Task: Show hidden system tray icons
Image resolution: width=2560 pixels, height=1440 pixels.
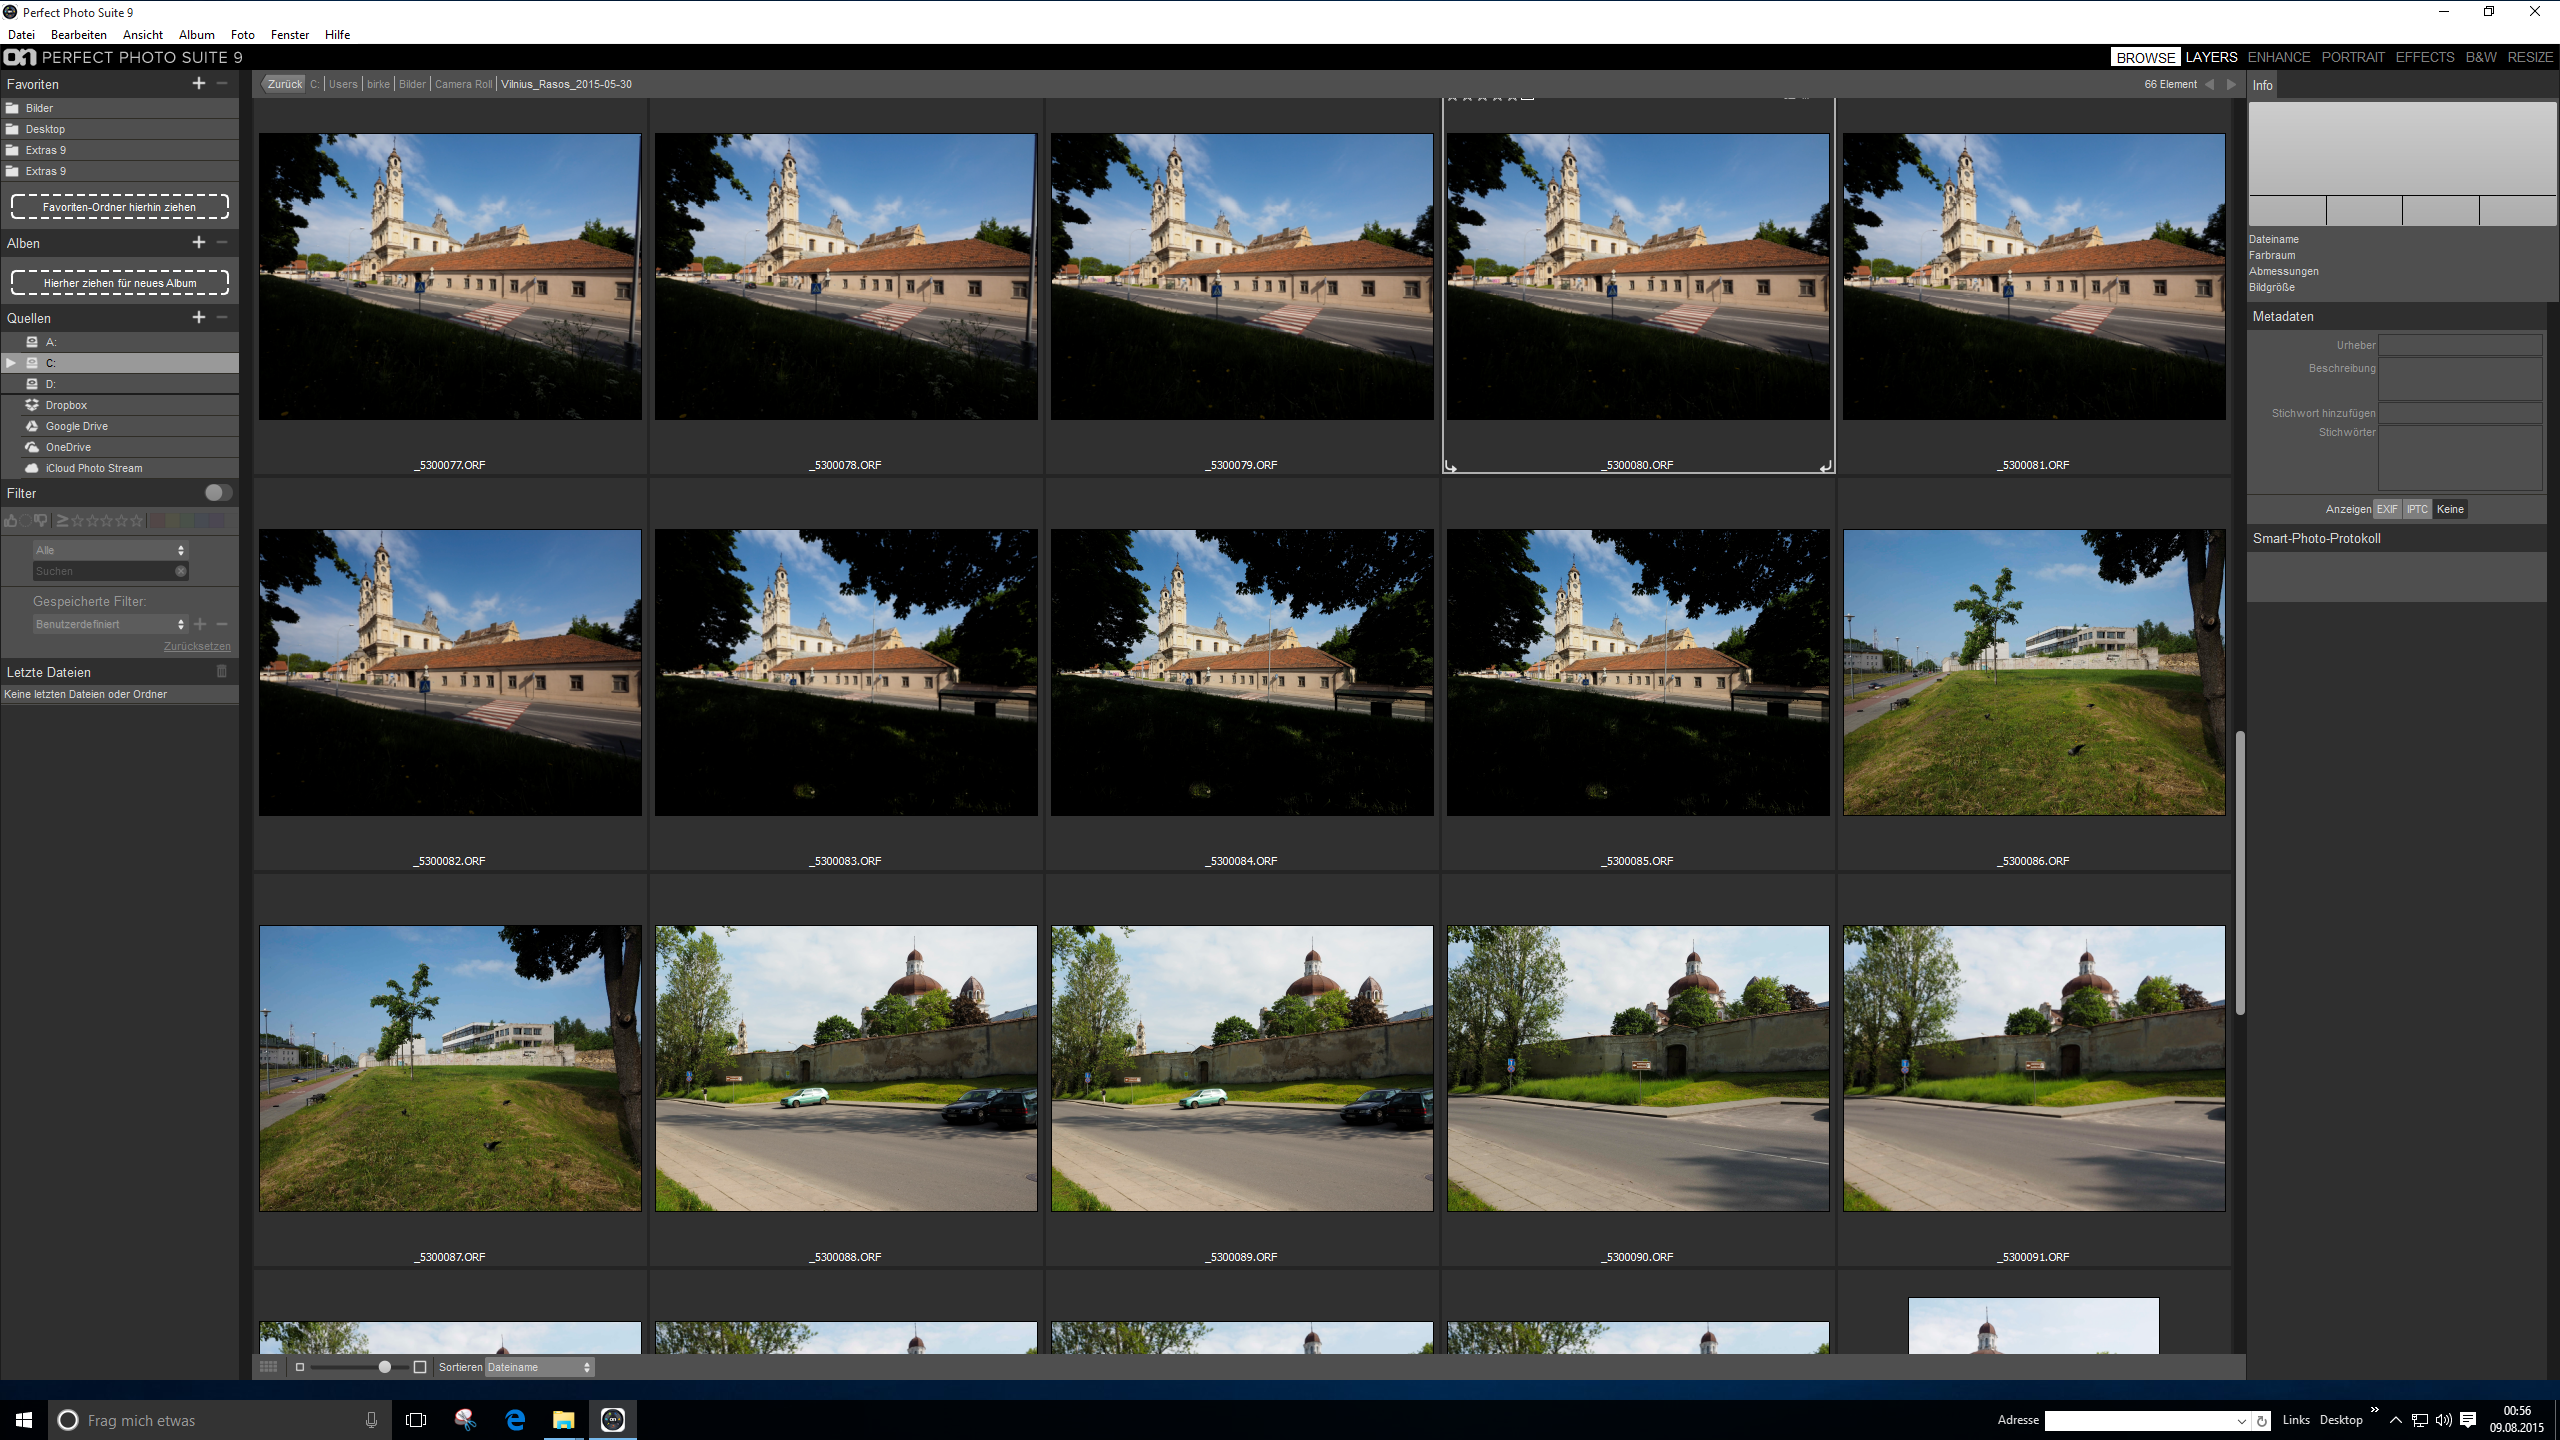Action: click(2395, 1420)
